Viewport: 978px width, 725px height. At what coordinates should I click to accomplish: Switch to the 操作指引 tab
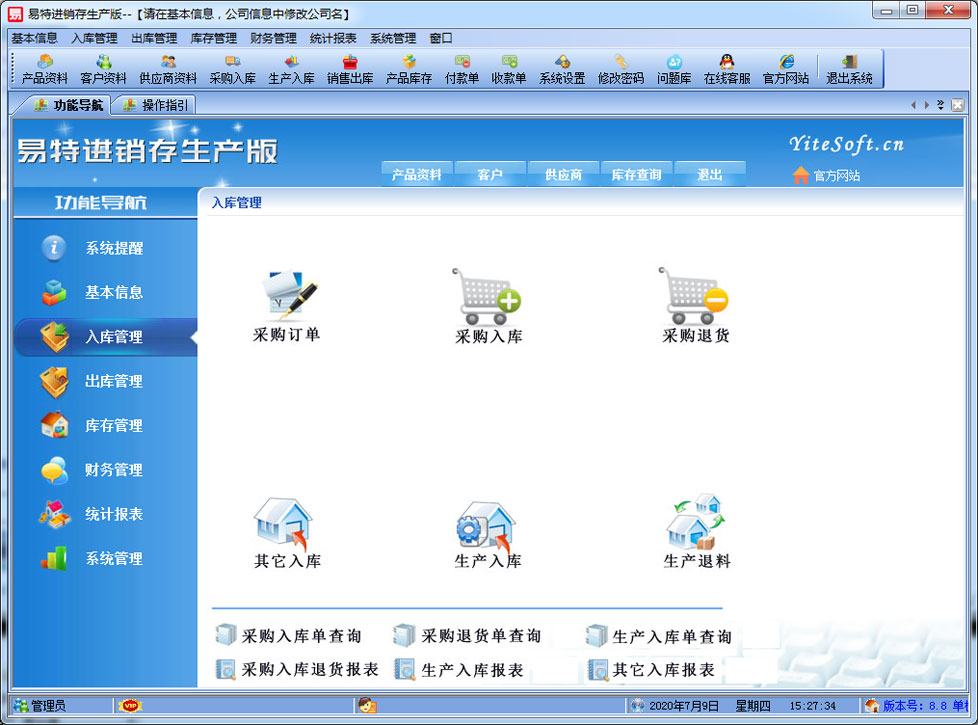point(156,105)
